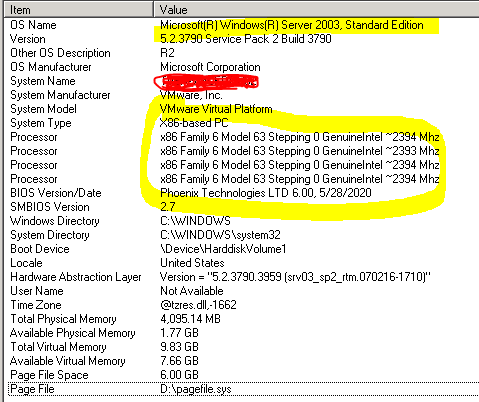Select the Boot Device row label
Screen dimensions: 479x402
(x=40, y=249)
